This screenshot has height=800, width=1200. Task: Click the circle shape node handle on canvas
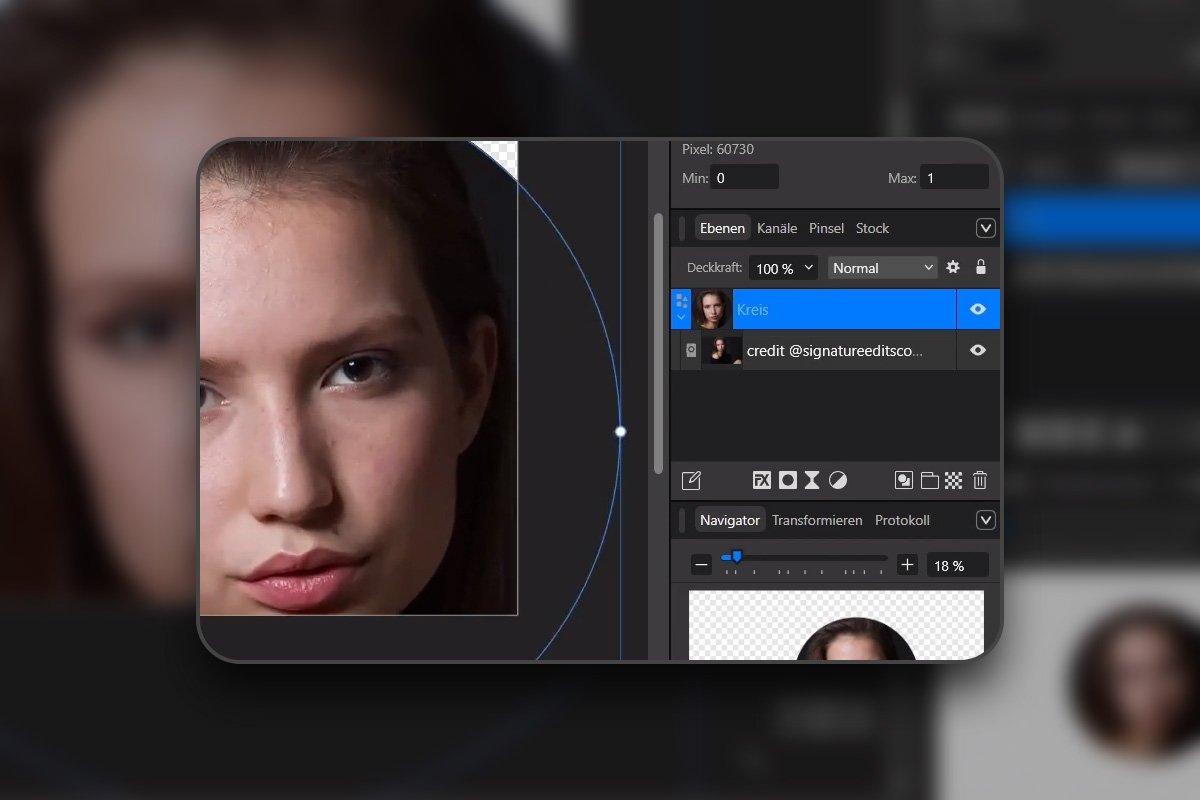[620, 432]
